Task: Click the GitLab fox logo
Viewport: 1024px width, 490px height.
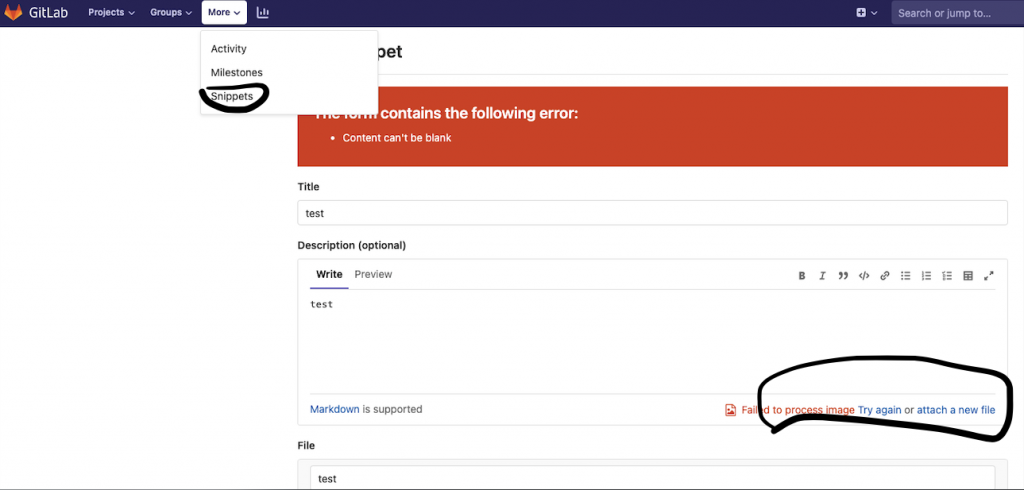Action: [14, 13]
